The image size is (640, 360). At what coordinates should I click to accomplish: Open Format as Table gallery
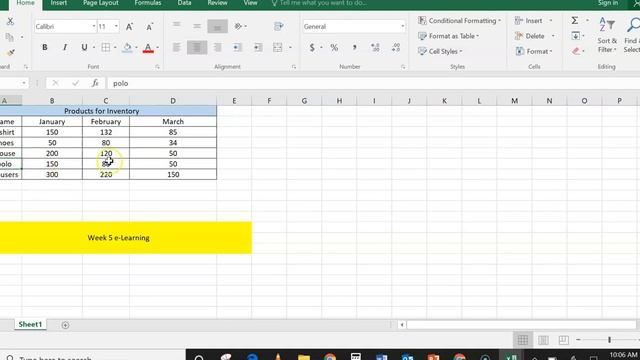point(449,36)
